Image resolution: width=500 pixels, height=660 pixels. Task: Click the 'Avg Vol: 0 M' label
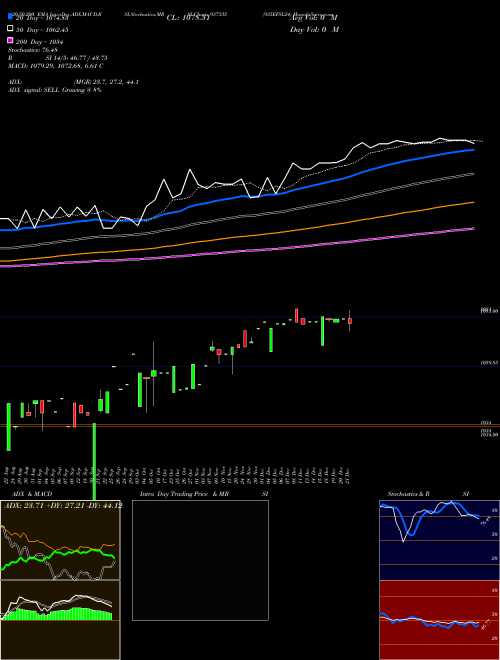314,18
